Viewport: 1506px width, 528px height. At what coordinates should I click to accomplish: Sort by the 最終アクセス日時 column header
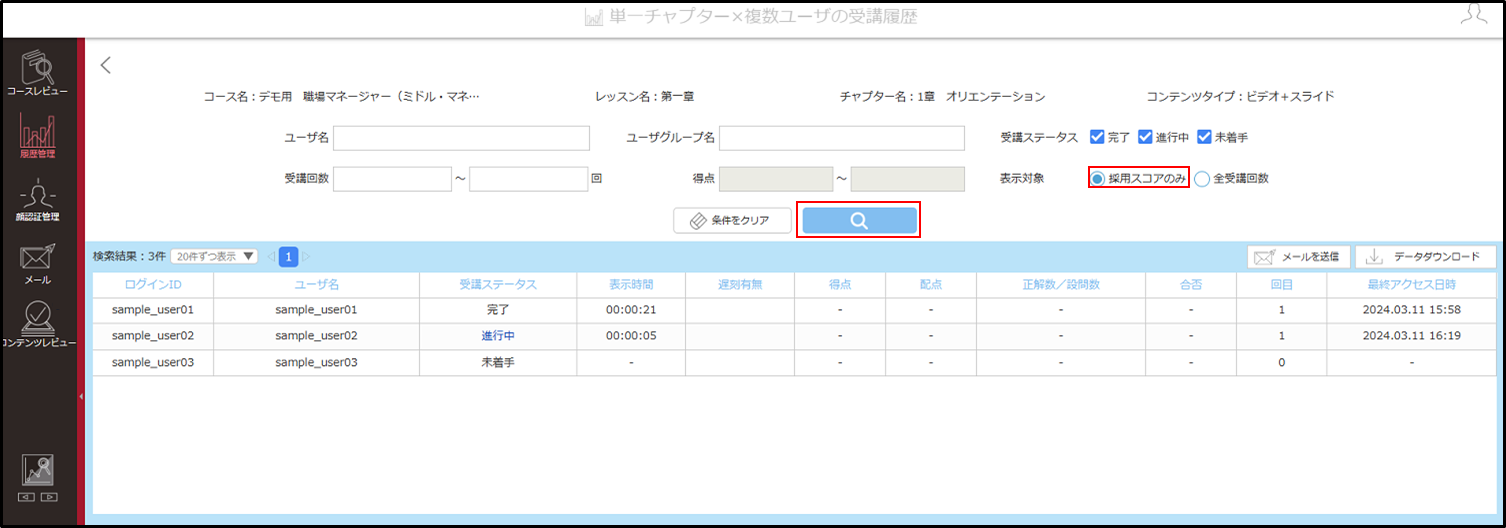tap(1411, 285)
